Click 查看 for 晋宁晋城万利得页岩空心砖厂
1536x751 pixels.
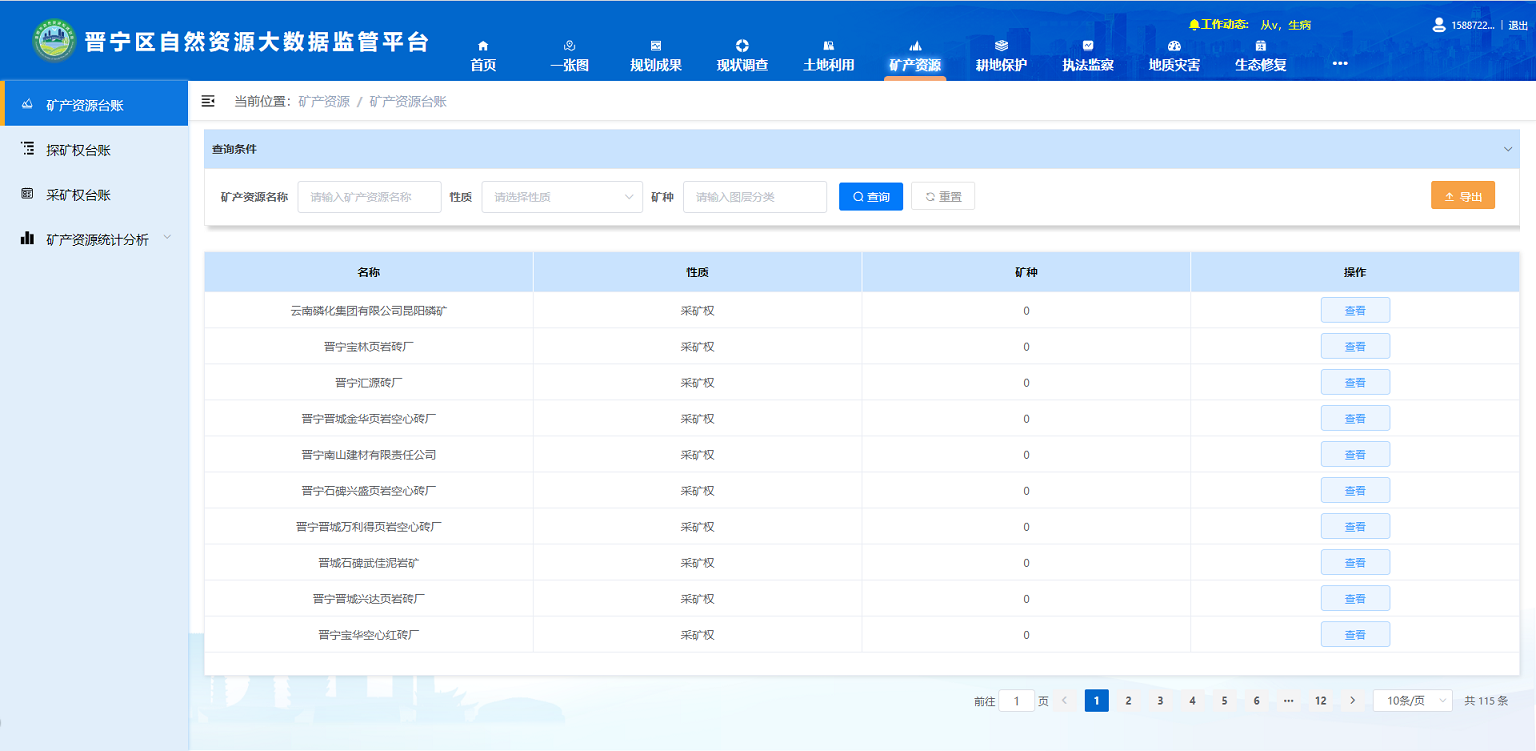click(1355, 526)
